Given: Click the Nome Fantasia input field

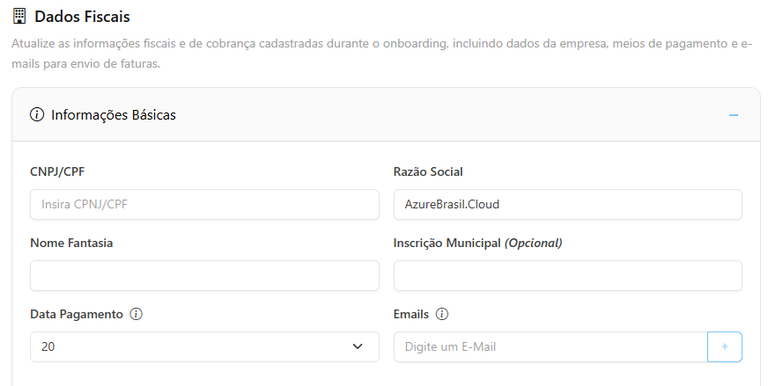Looking at the screenshot, I should click(205, 276).
